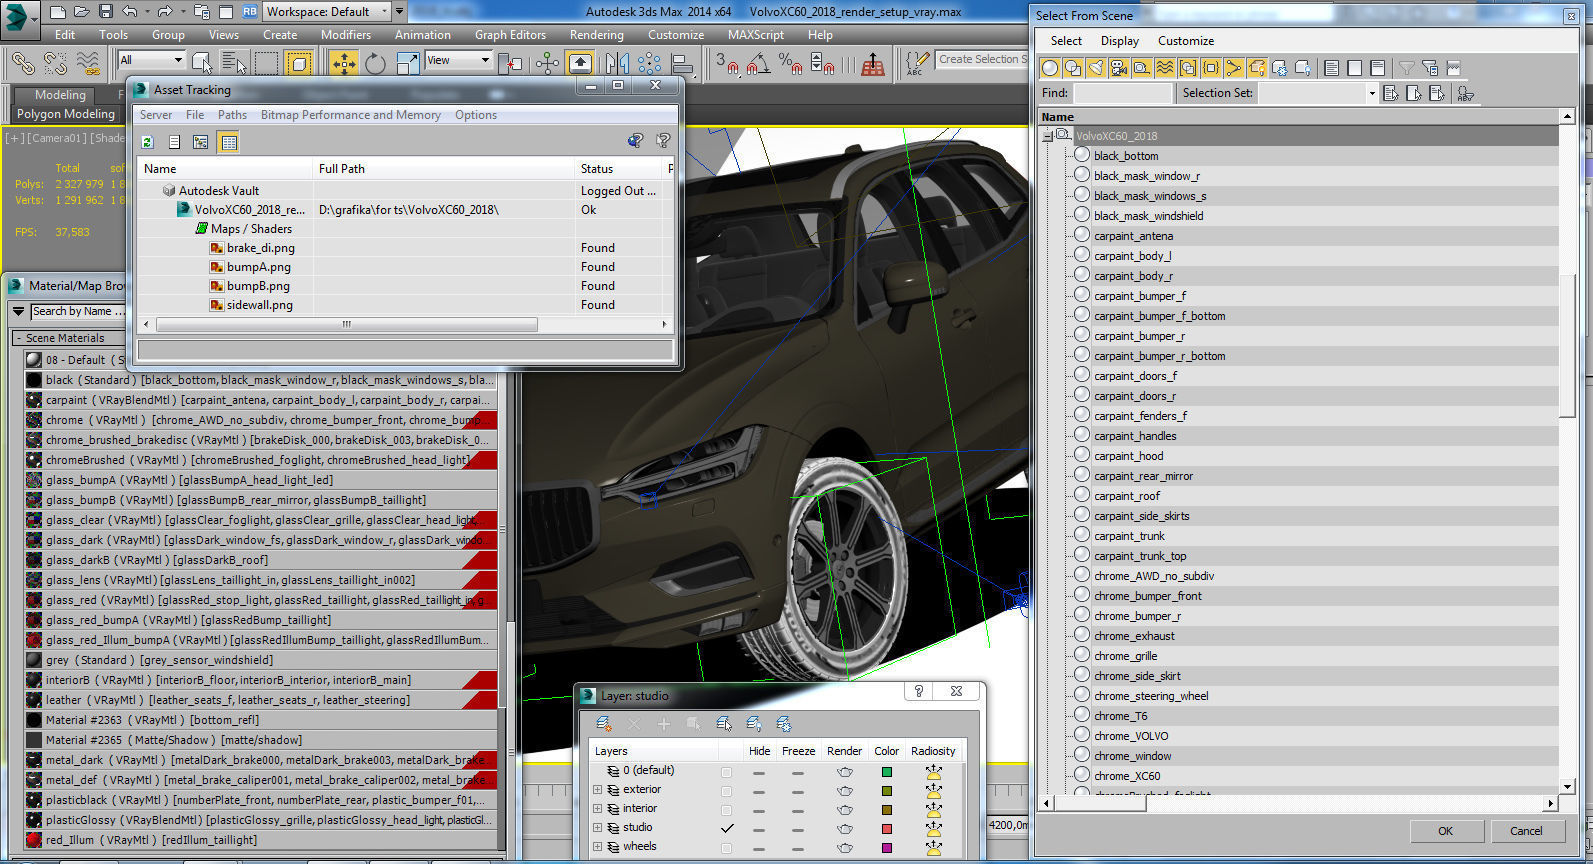Open color swatch for the wheels layer
The height and width of the screenshot is (864, 1593).
(886, 848)
